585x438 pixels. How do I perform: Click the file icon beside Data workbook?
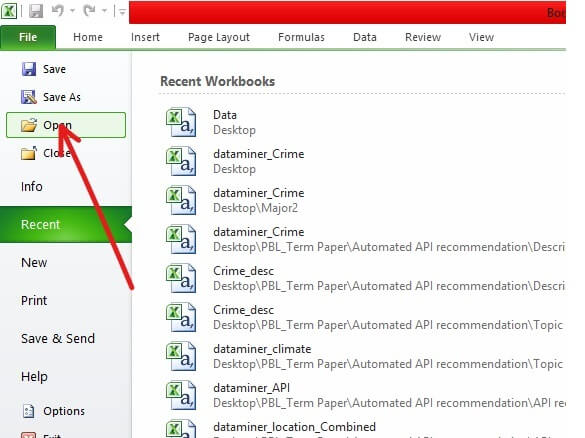[x=181, y=122]
